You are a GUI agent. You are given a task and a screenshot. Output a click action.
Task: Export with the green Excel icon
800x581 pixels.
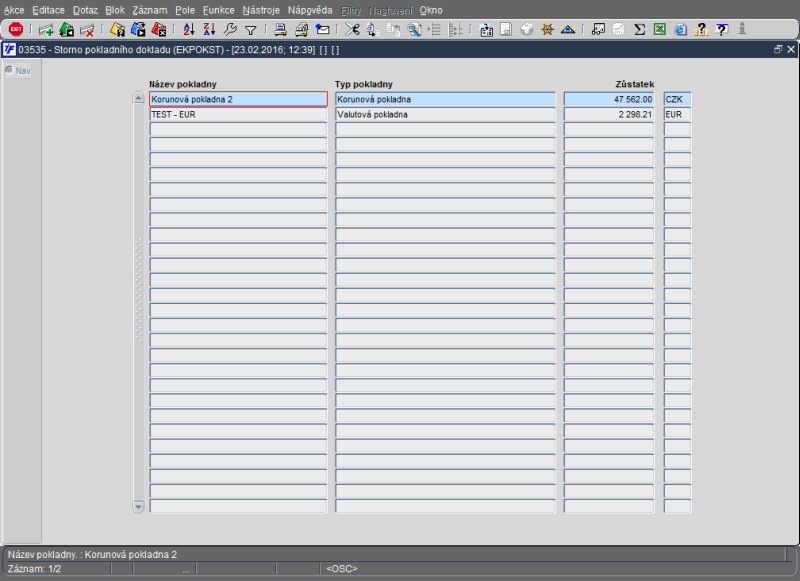(x=660, y=30)
